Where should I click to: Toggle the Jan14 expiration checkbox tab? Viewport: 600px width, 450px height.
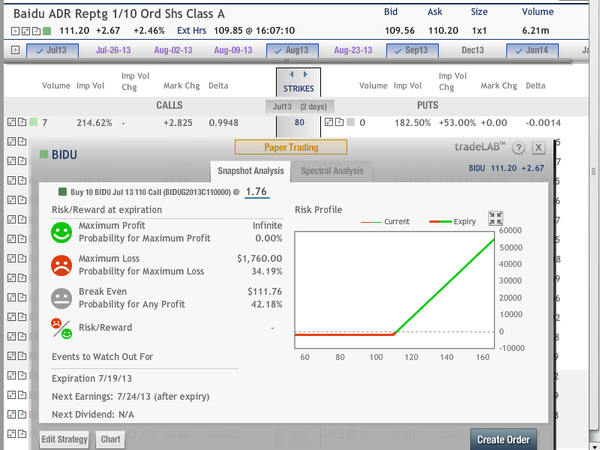click(532, 51)
